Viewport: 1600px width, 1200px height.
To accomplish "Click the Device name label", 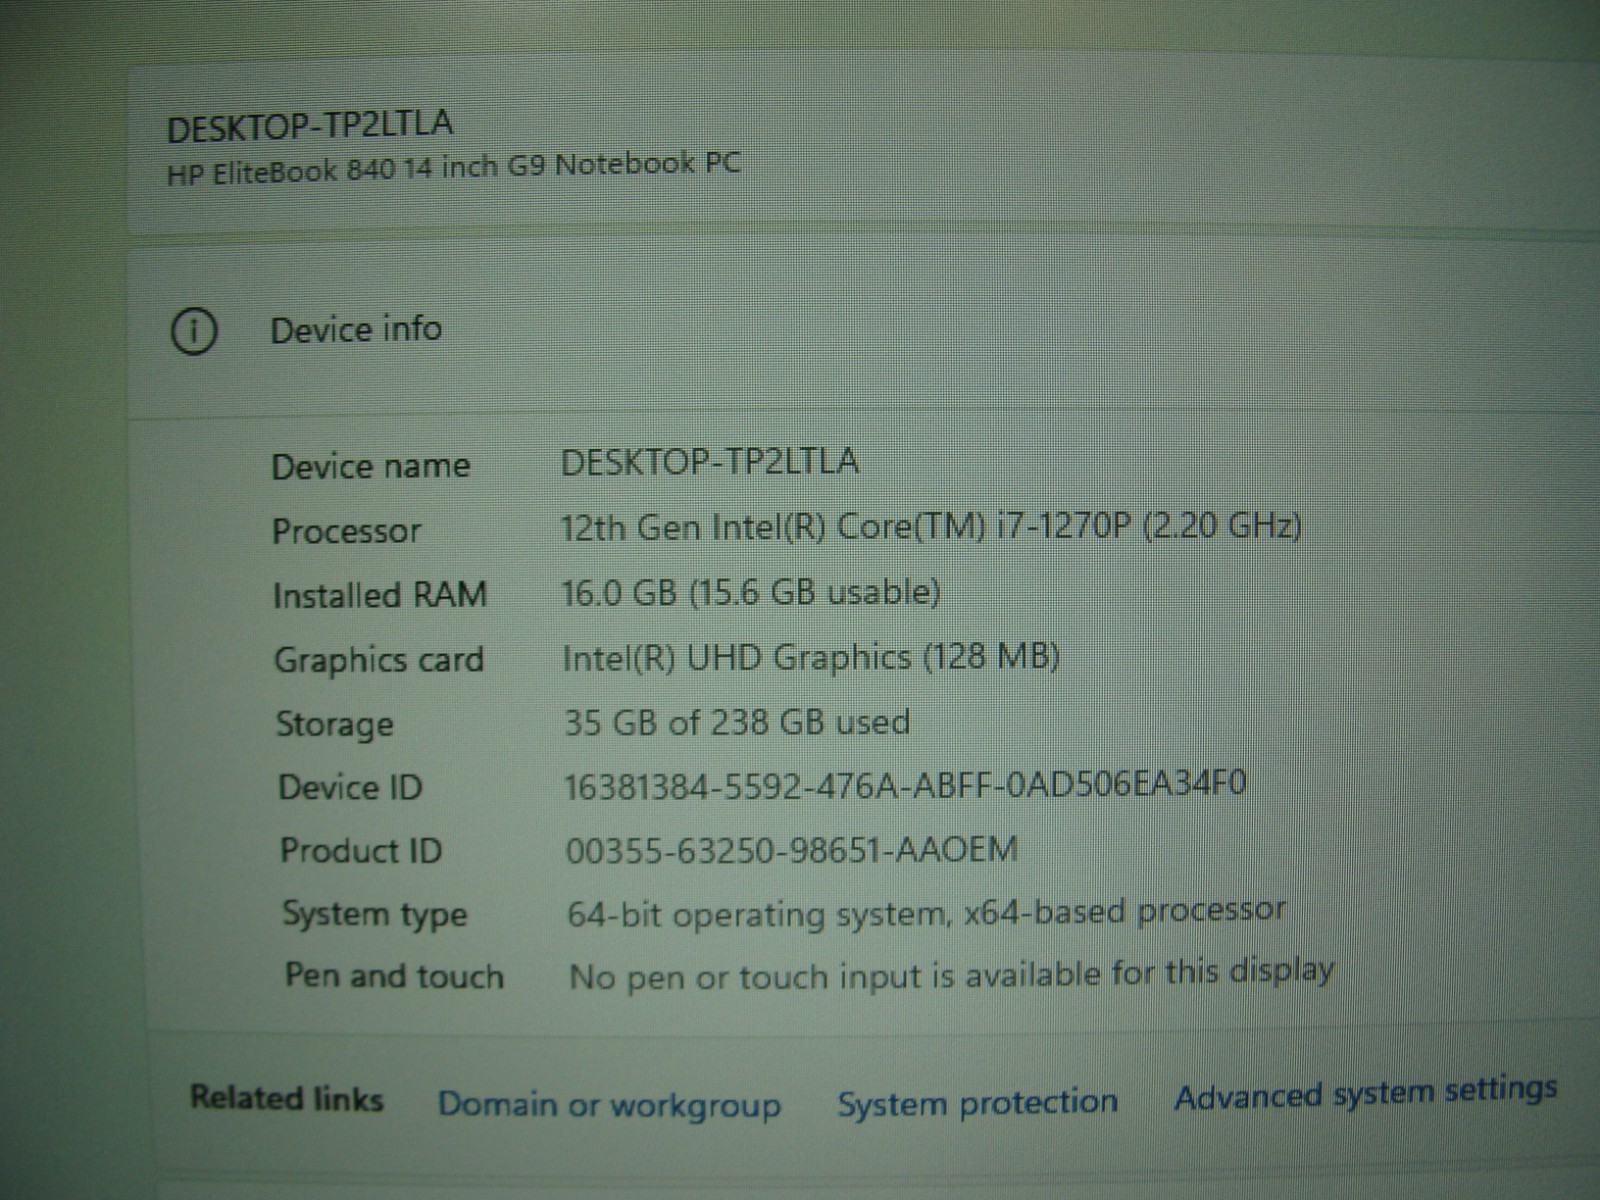I will 371,466.
